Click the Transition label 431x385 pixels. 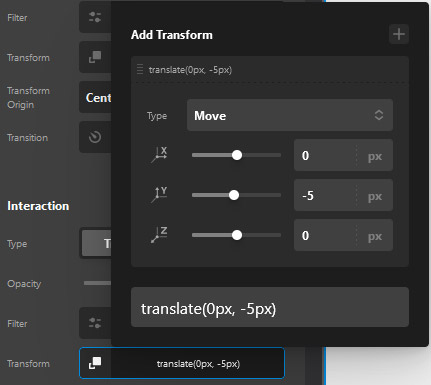click(27, 138)
